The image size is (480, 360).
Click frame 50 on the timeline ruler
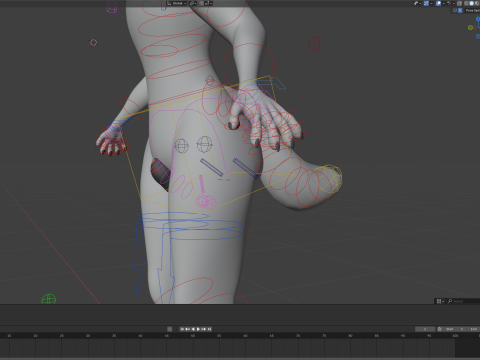point(193,336)
